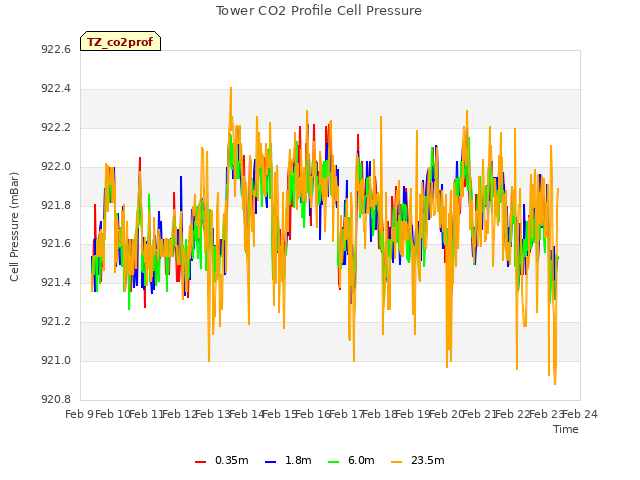Click the Feb 18 x-axis label
Screen dimensions: 640x480
click(379, 414)
